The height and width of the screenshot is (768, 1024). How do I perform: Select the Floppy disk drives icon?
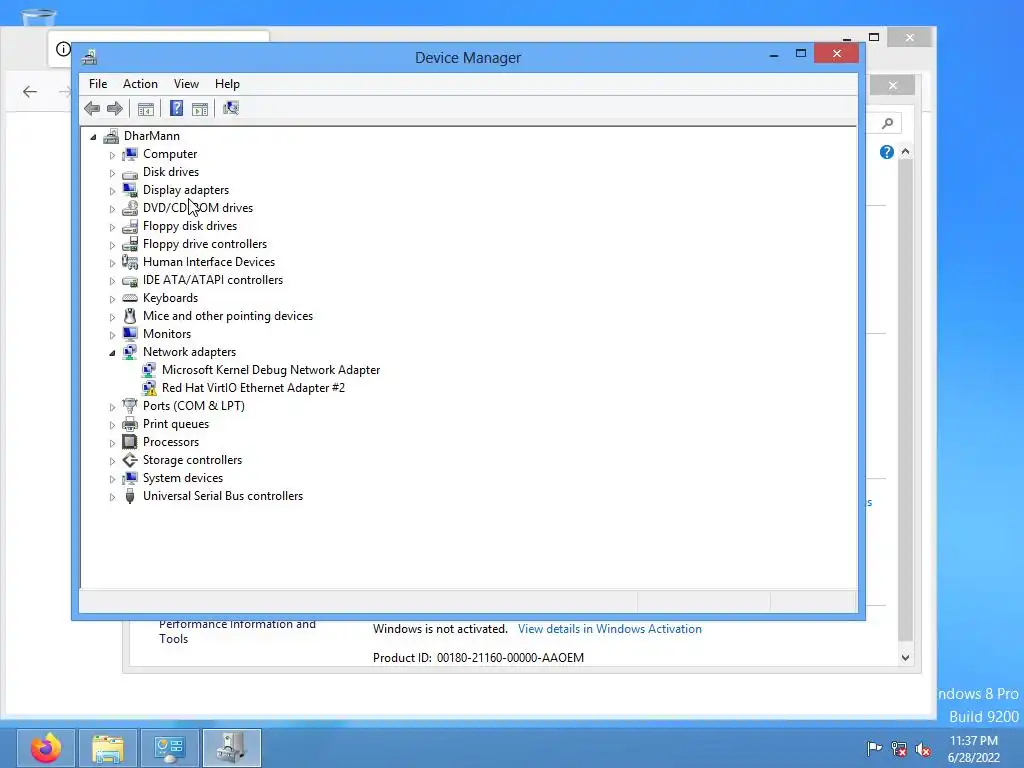pos(130,226)
